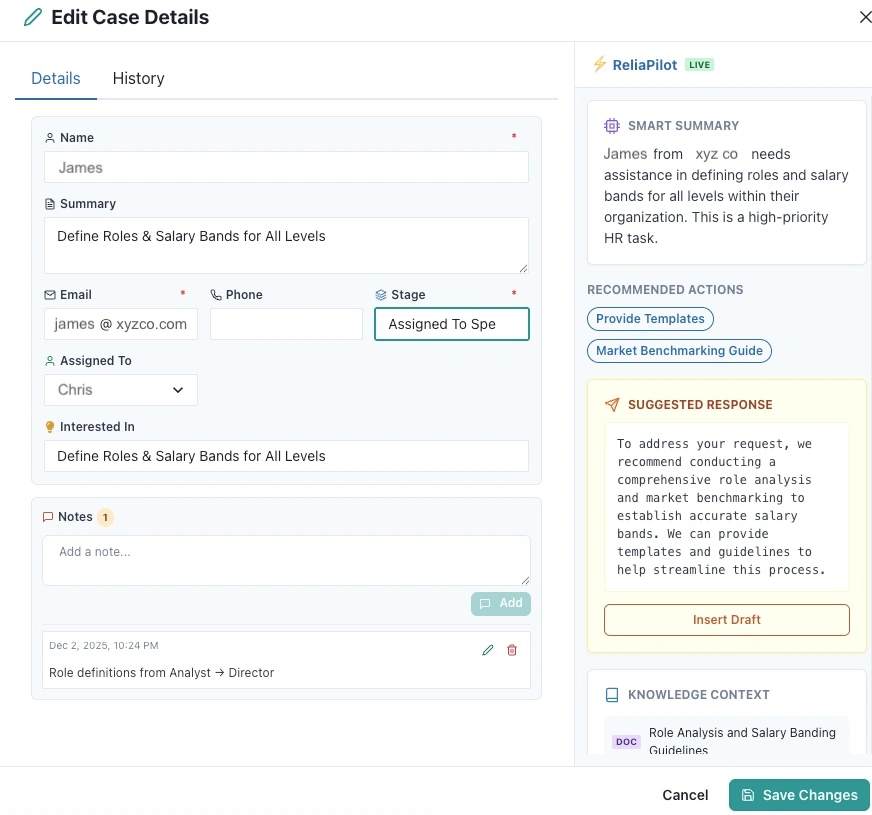Click the speech bubble icon next to Notes
The image size is (872, 815).
(x=49, y=517)
